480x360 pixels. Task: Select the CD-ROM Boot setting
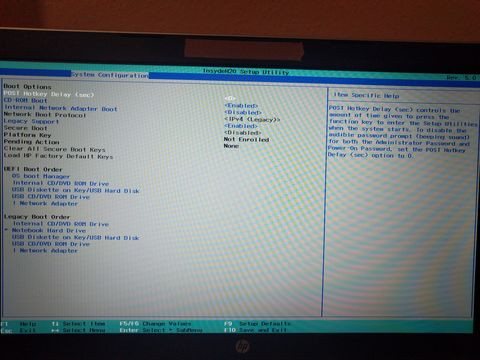point(26,100)
